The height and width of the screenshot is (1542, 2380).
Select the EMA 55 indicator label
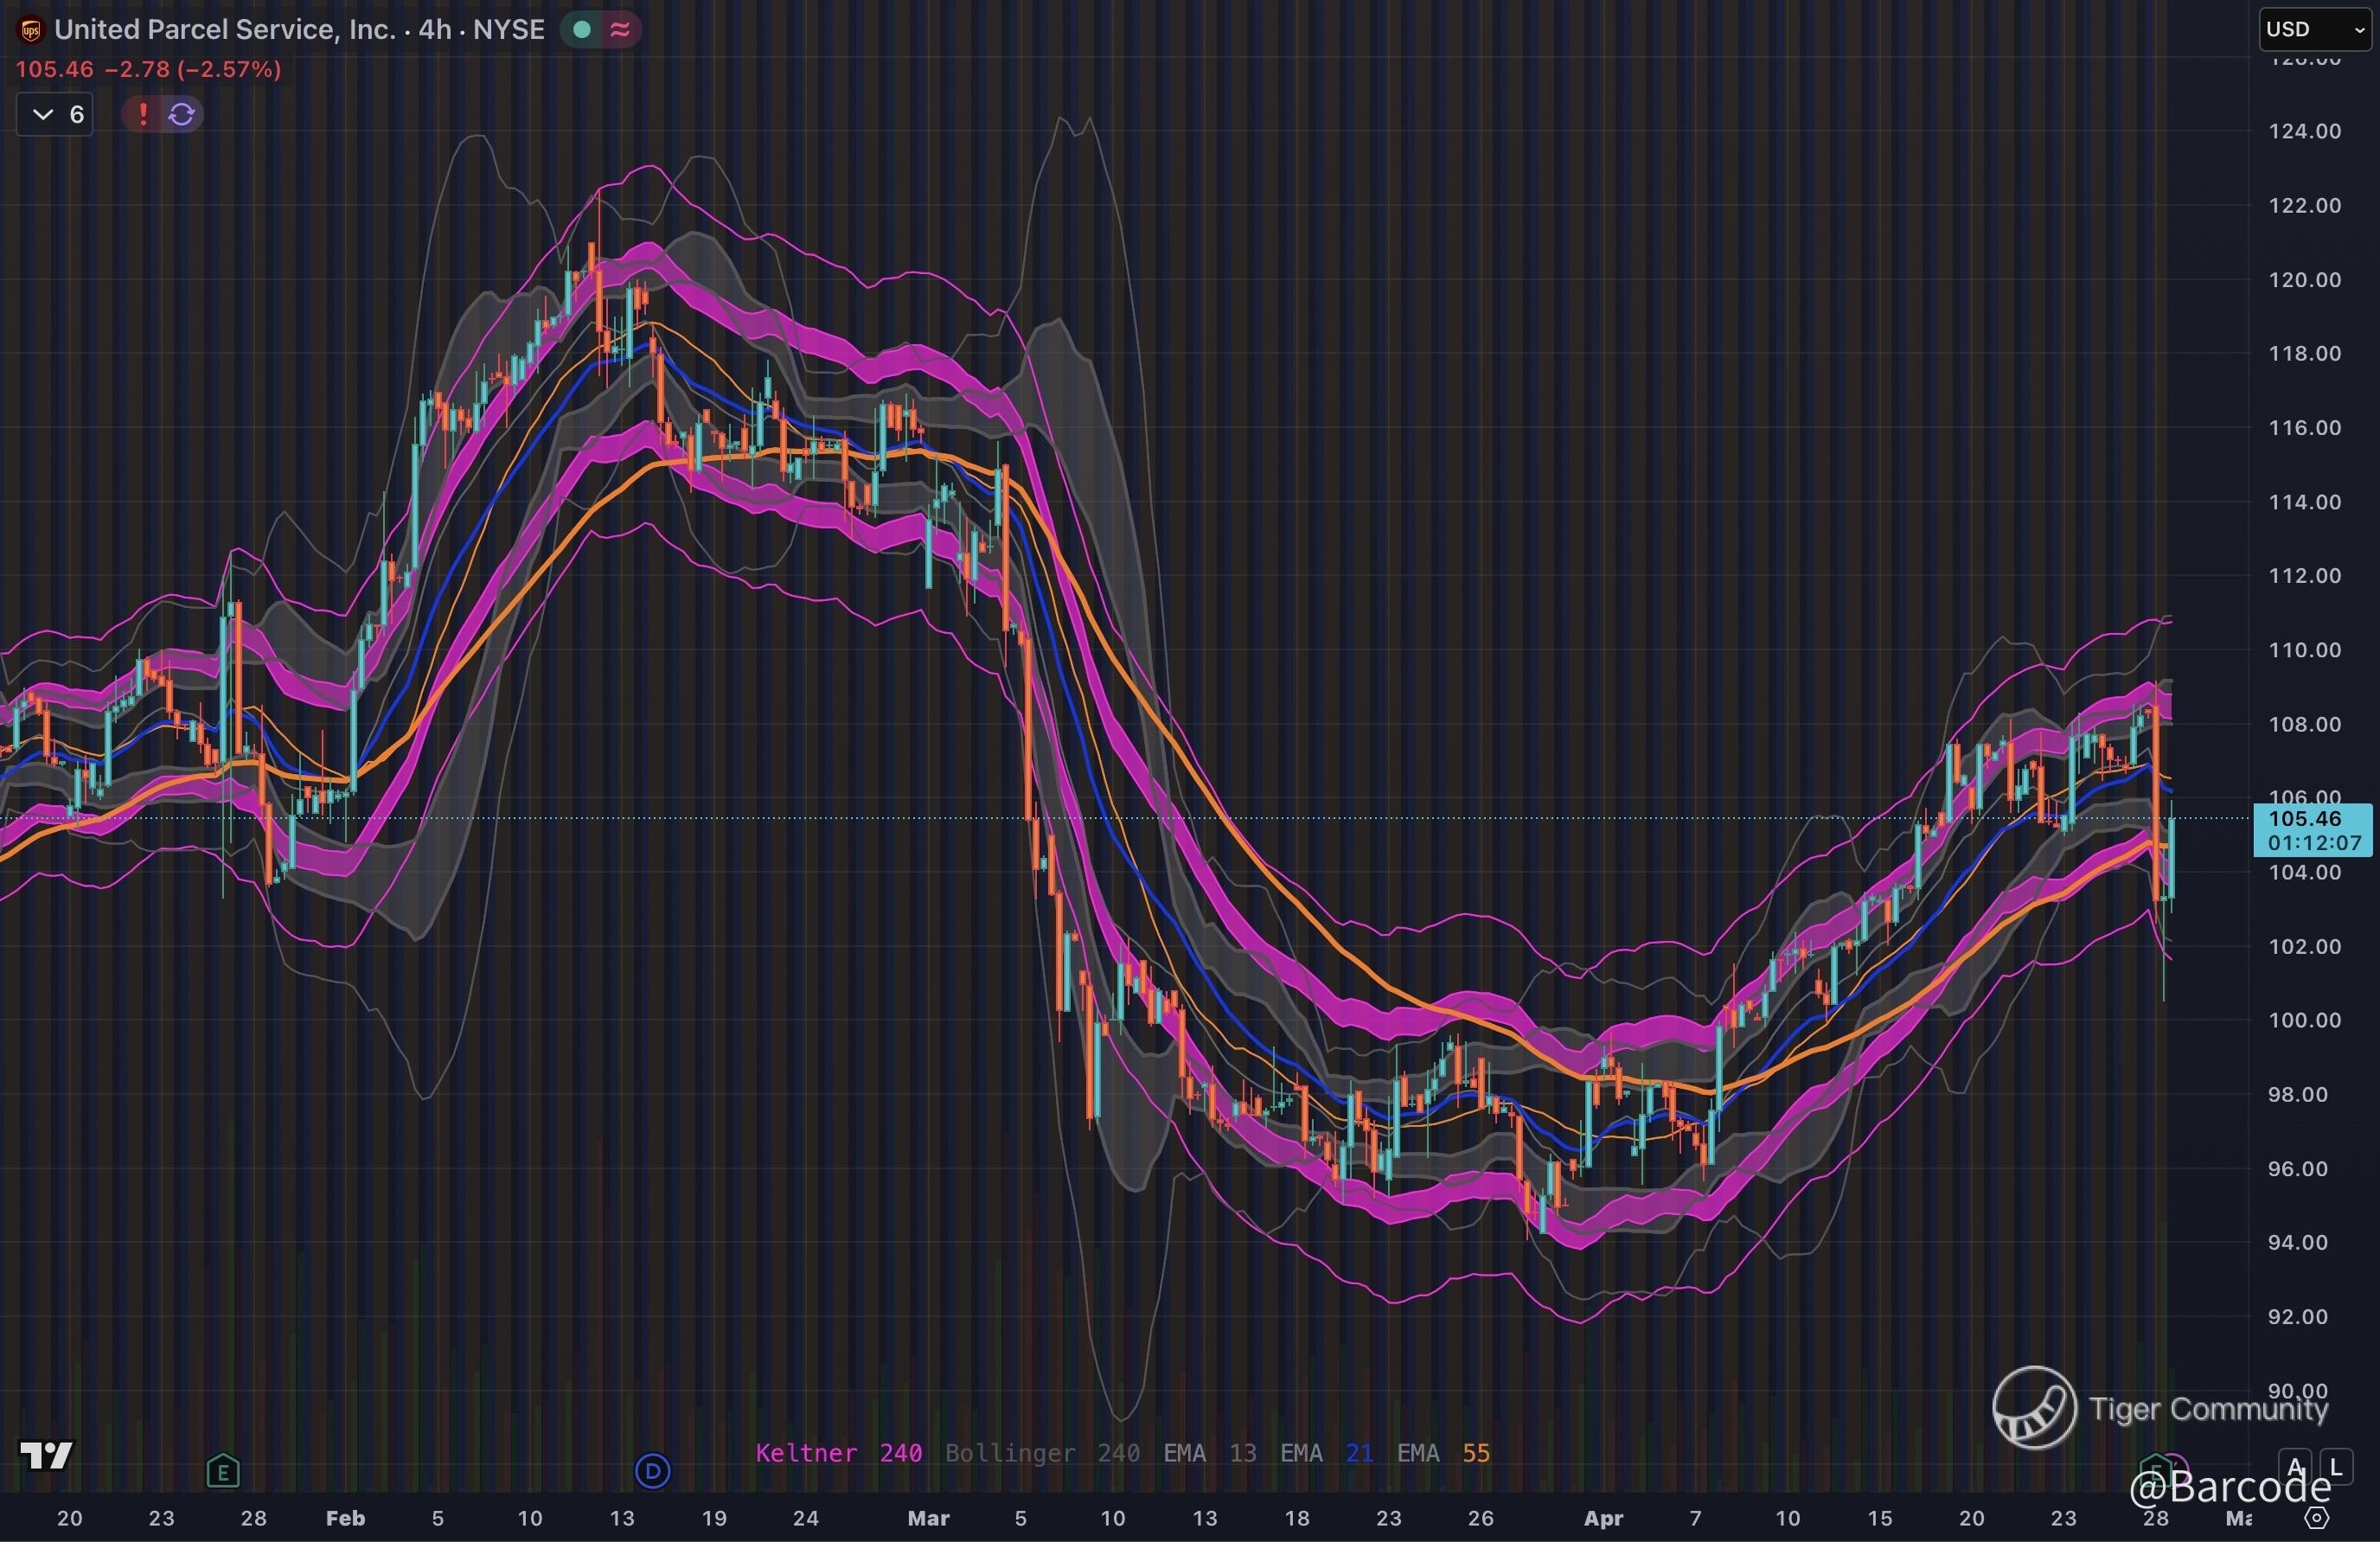[x=1443, y=1453]
